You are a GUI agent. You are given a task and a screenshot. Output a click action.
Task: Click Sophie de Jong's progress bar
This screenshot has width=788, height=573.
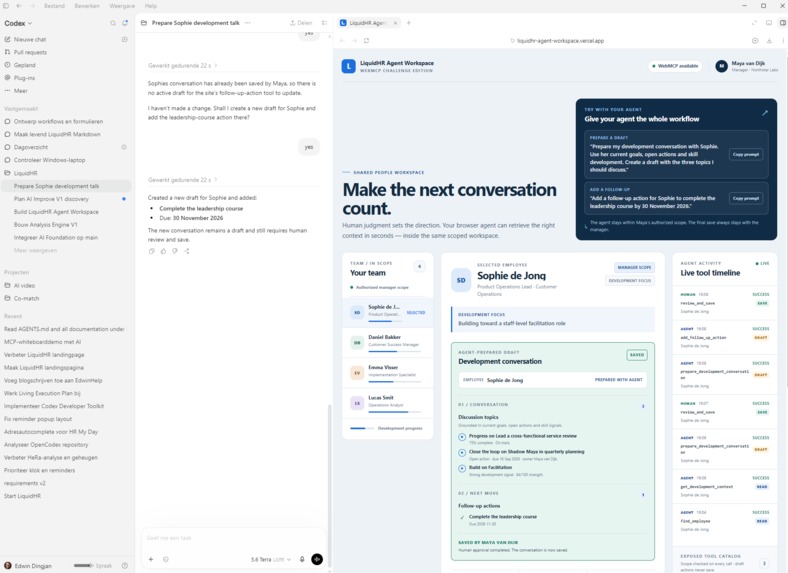385,321
